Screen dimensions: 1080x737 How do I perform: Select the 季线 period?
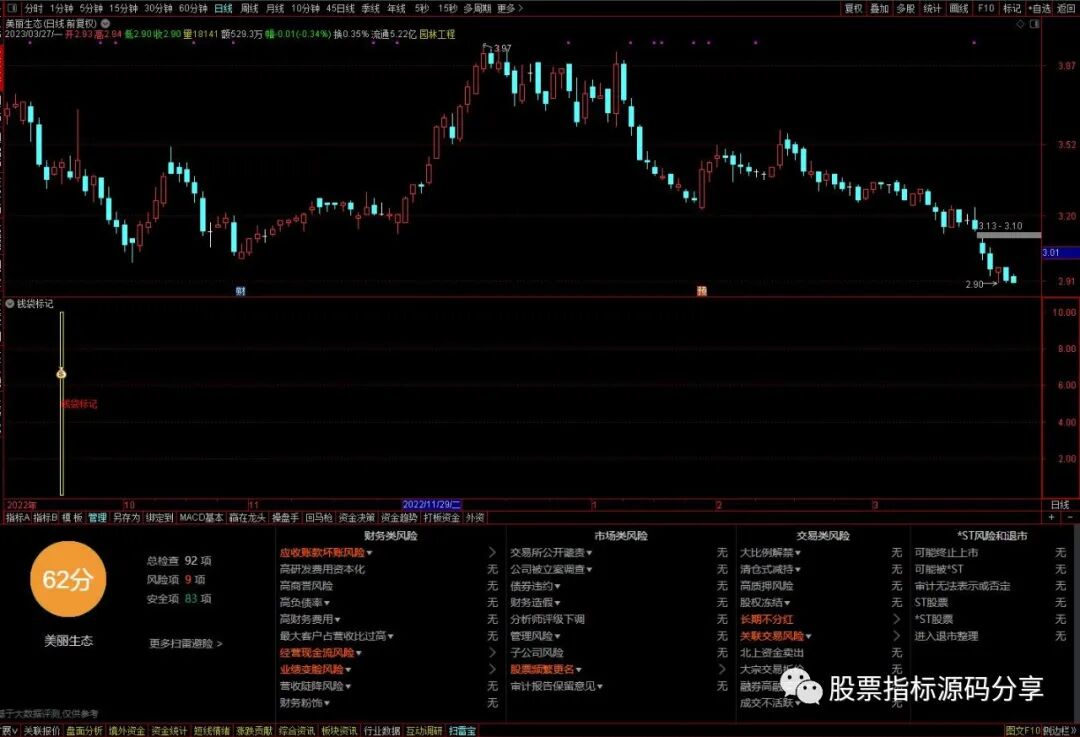(x=371, y=8)
